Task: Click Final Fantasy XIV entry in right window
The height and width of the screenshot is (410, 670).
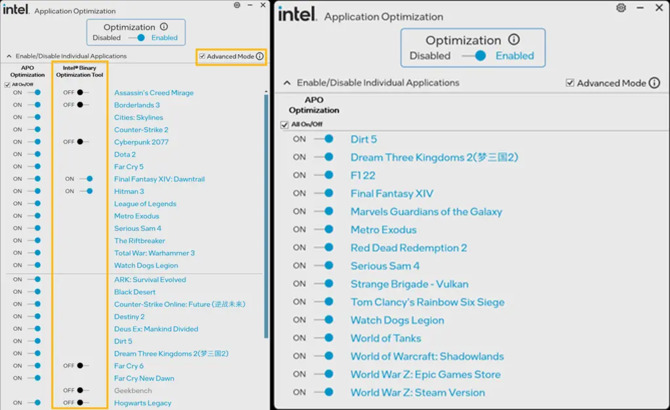Action: [392, 193]
